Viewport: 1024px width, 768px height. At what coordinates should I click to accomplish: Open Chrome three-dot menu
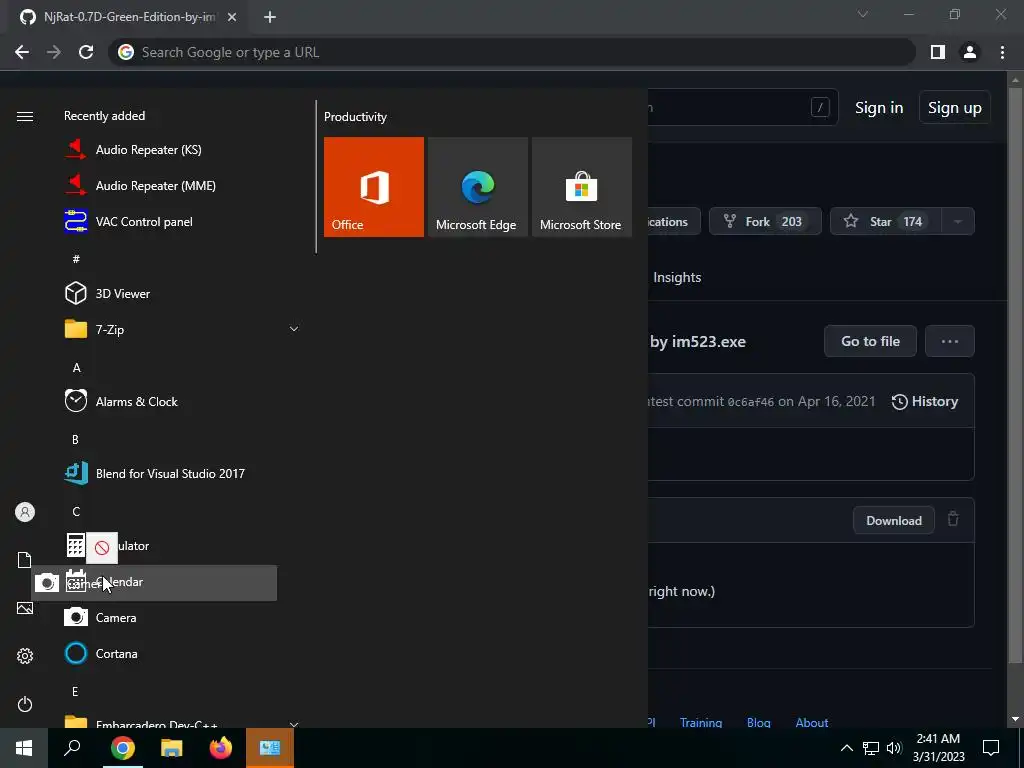tap(1002, 52)
